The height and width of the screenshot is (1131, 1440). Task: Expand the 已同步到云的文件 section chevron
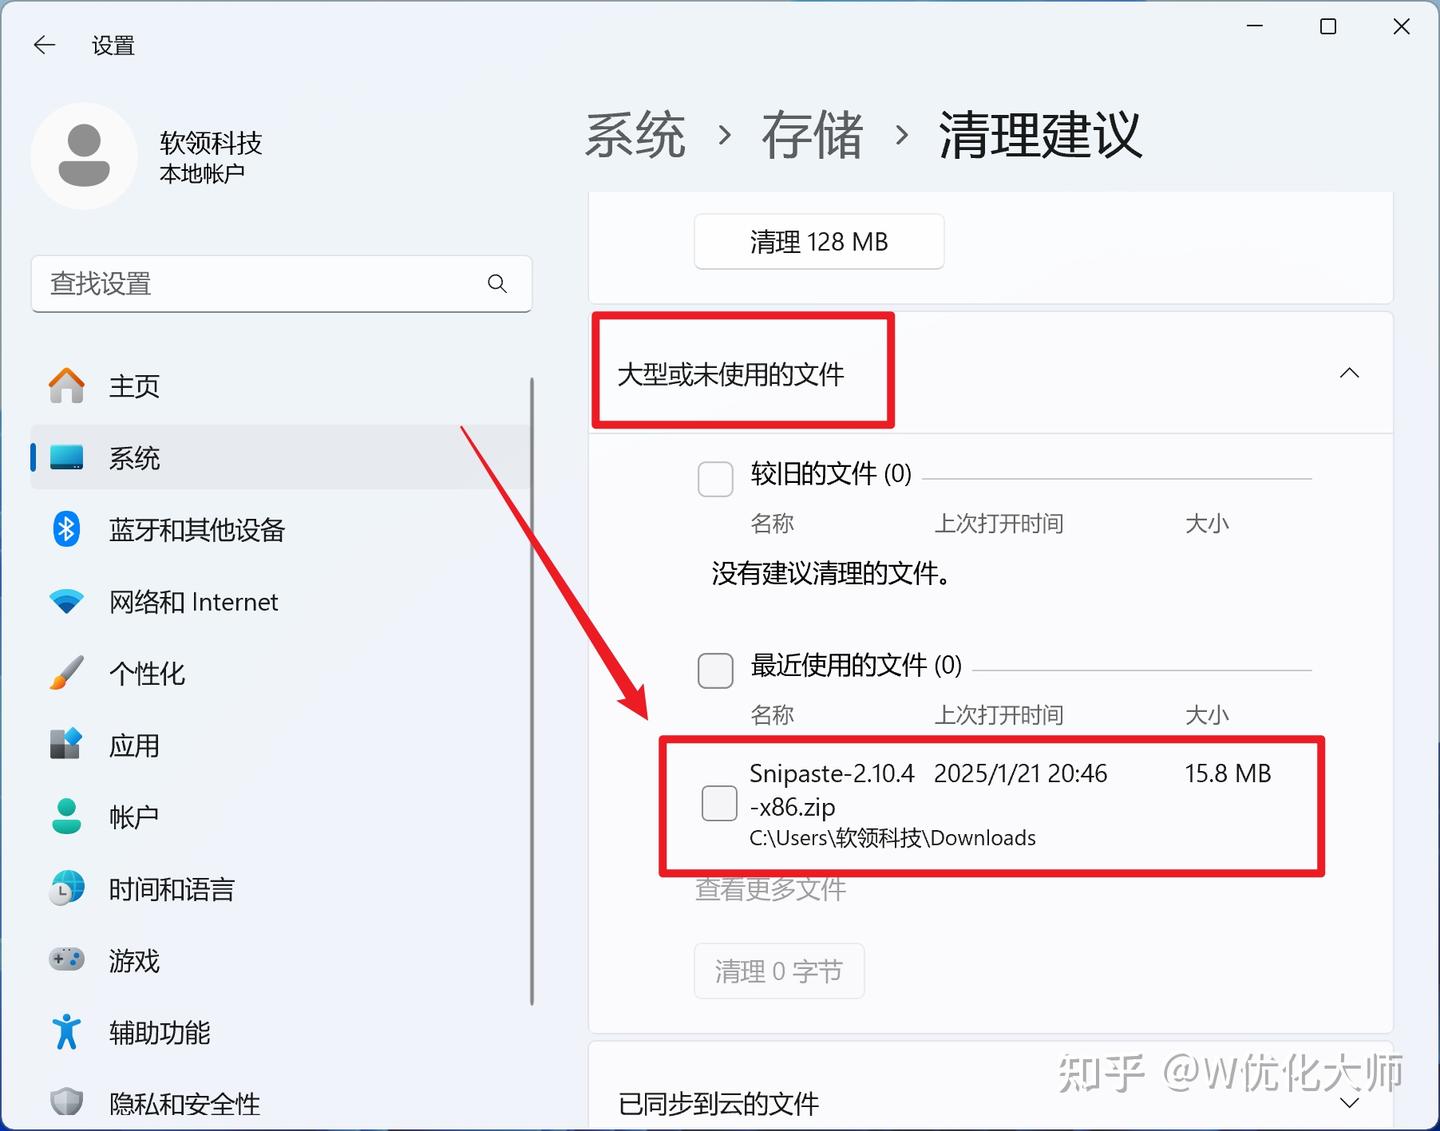coord(1349,1103)
